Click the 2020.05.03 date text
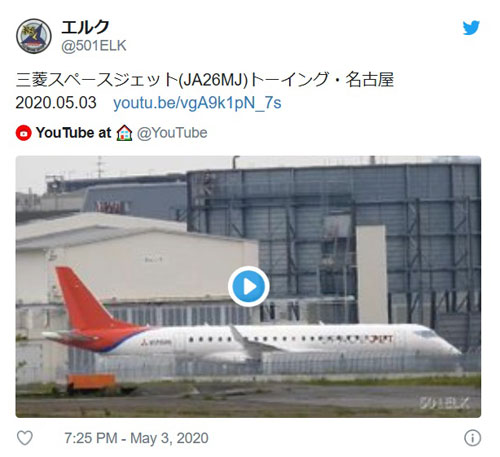This screenshot has height=457, width=500. [x=56, y=103]
